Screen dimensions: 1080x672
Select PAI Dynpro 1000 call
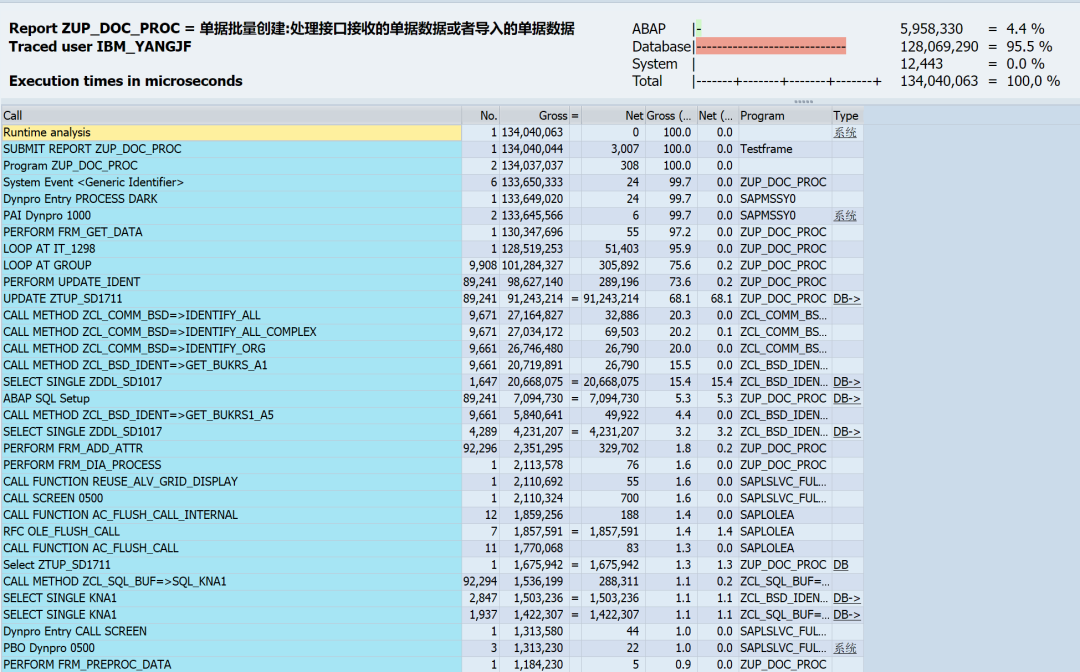point(47,216)
